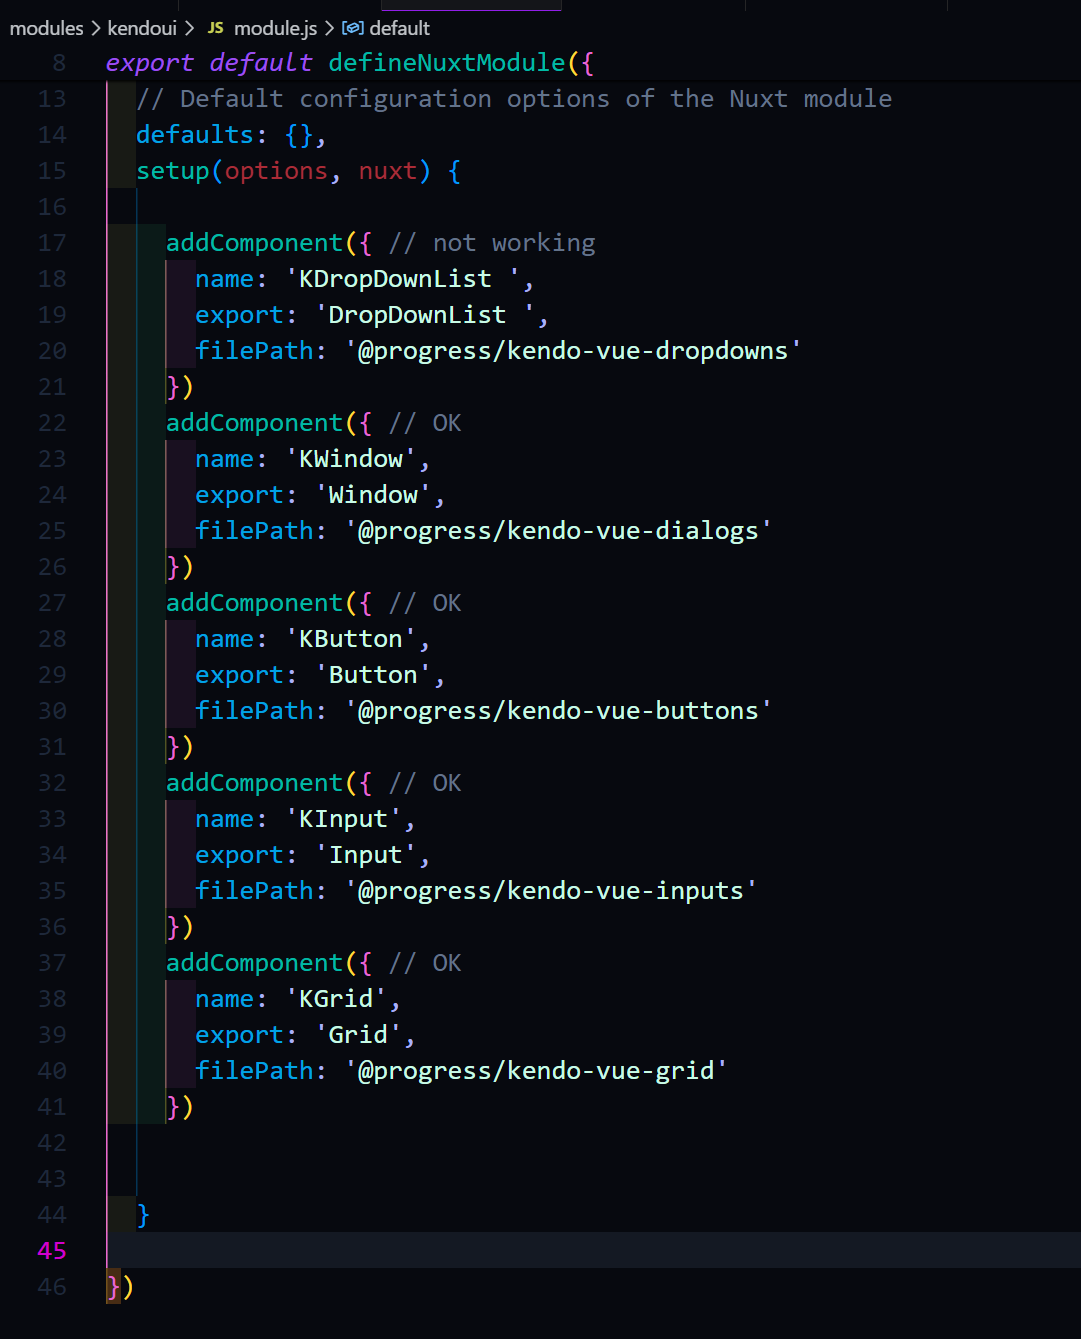Click the 'Grid' export string on line 39
This screenshot has height=1339, width=1081.
click(358, 1035)
